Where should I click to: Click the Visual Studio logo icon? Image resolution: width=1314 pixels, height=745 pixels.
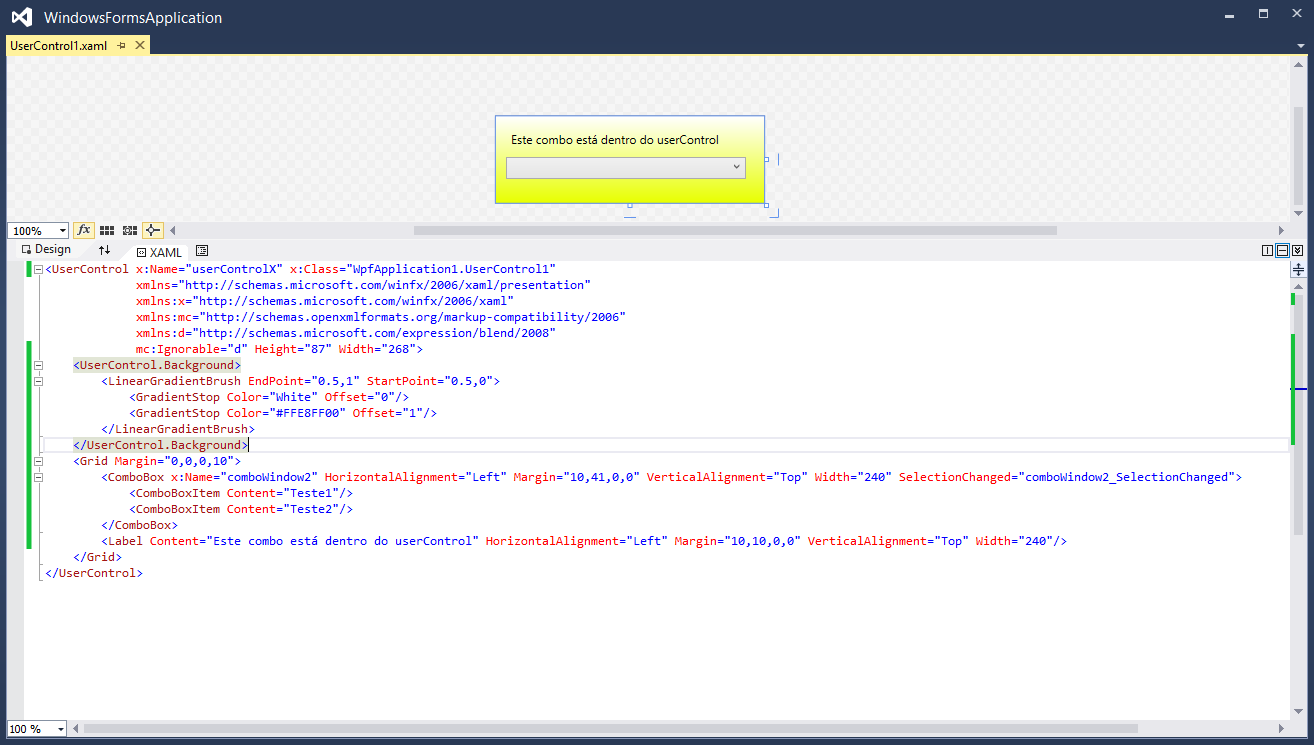[21, 17]
